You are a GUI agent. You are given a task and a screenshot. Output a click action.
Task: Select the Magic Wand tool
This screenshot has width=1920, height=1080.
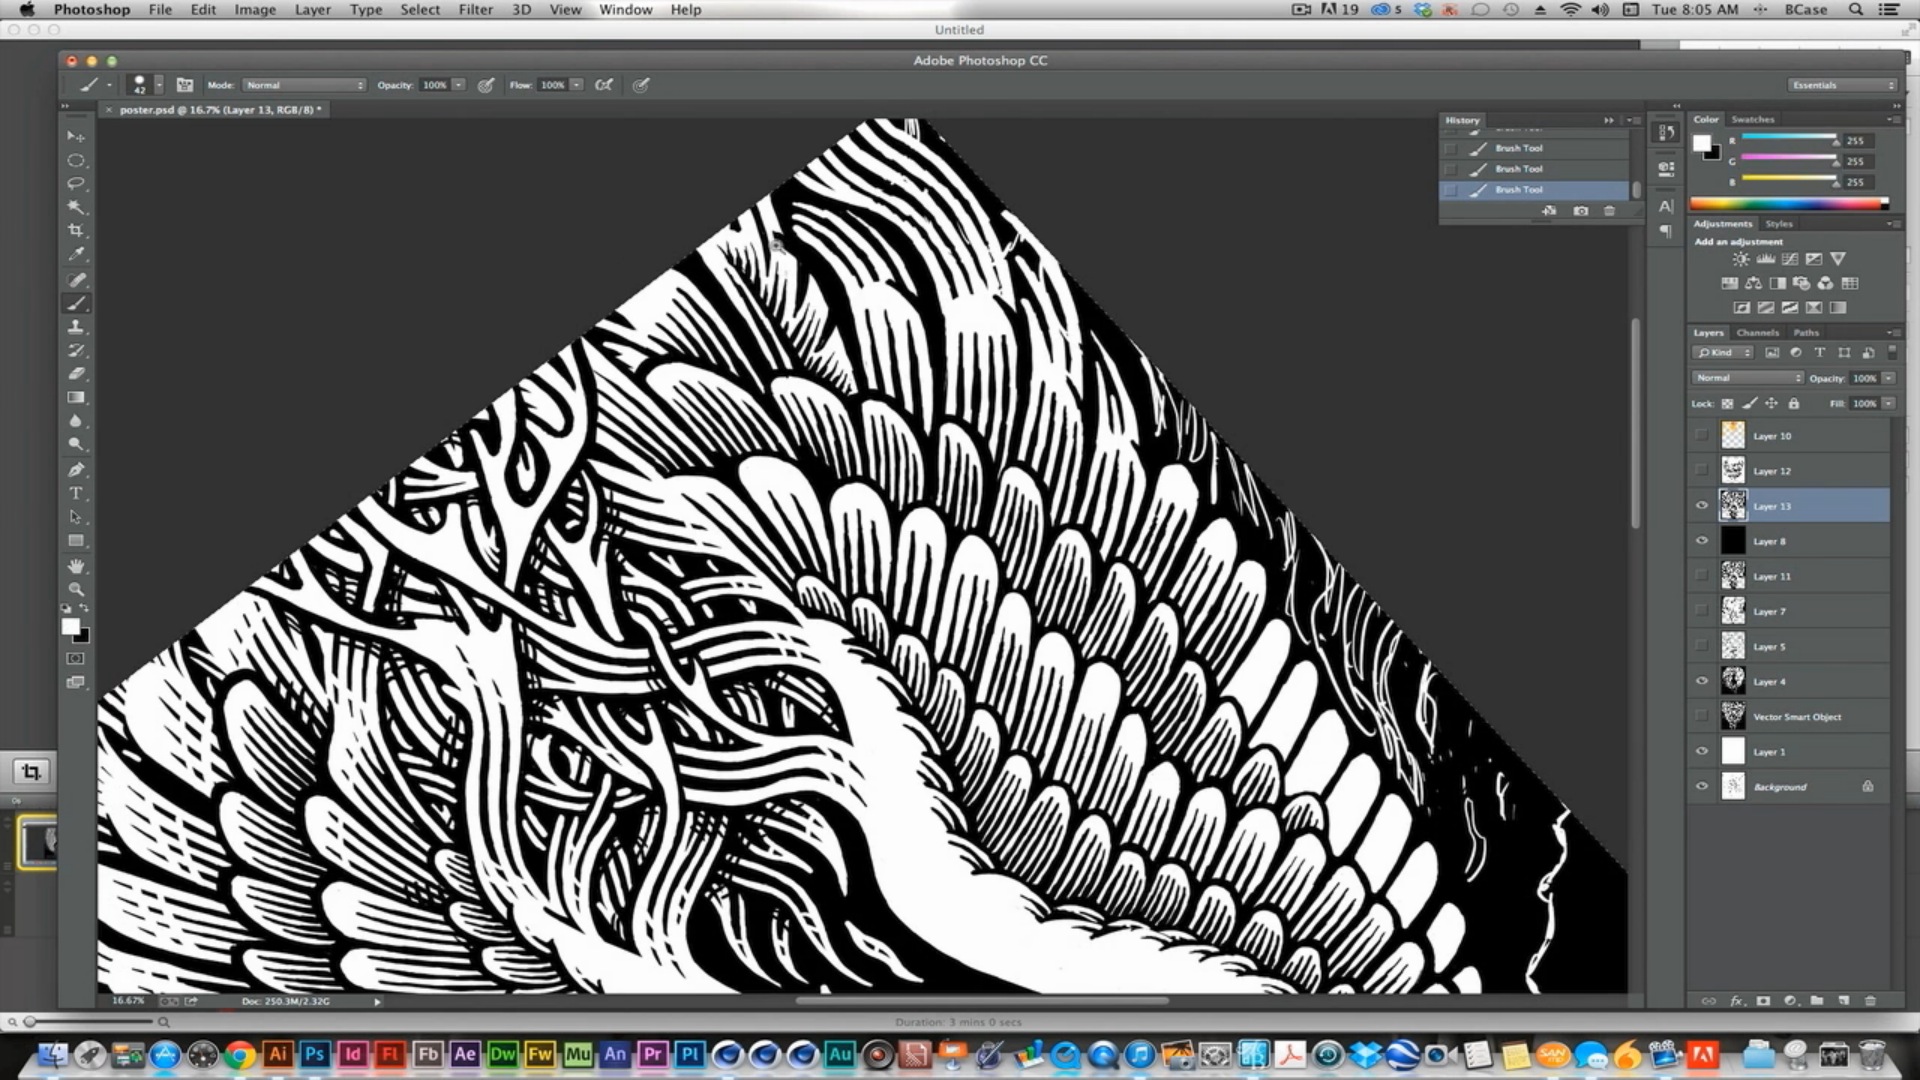pos(76,207)
